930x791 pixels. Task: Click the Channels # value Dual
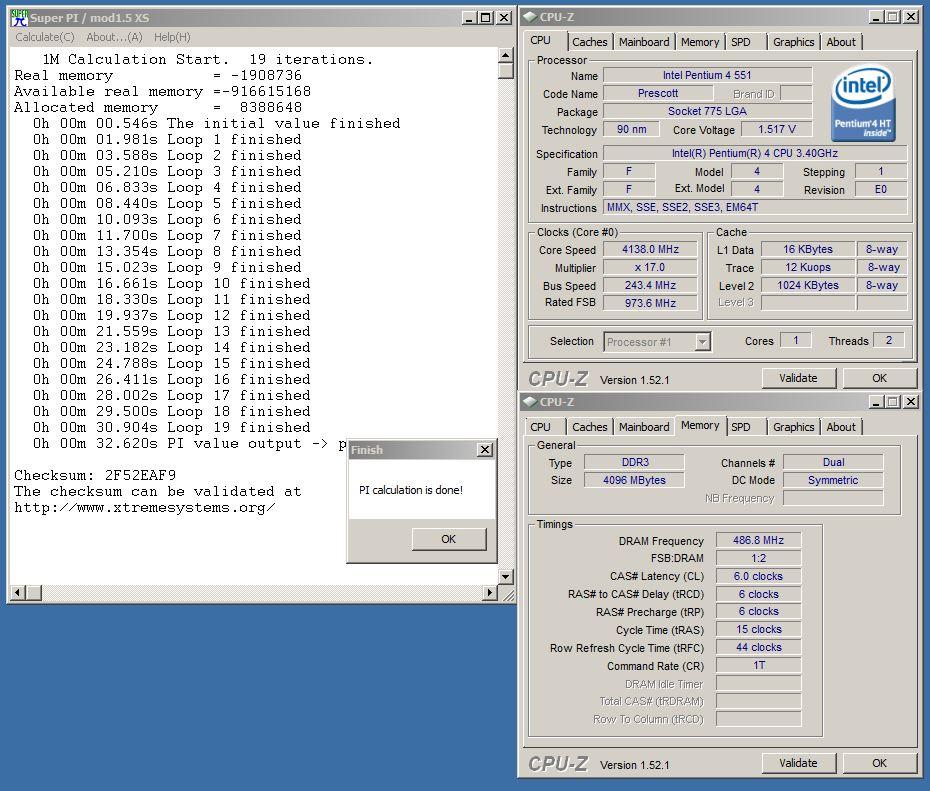833,462
